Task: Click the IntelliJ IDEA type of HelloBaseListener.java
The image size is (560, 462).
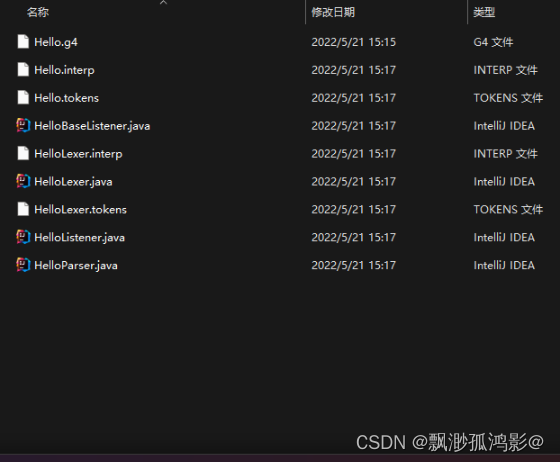Action: tap(504, 126)
